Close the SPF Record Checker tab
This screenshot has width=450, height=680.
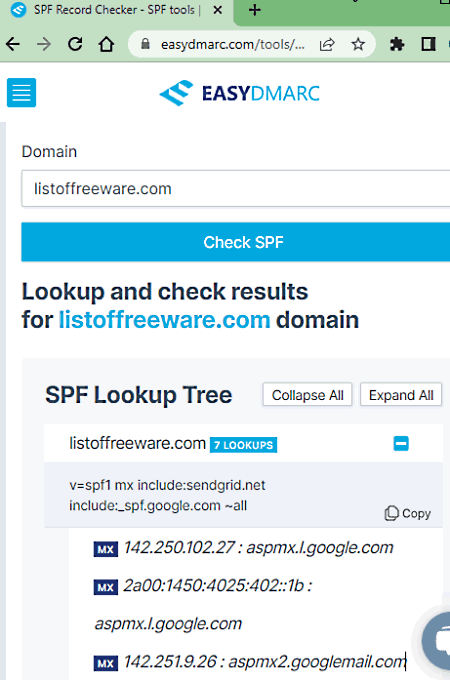(x=218, y=10)
